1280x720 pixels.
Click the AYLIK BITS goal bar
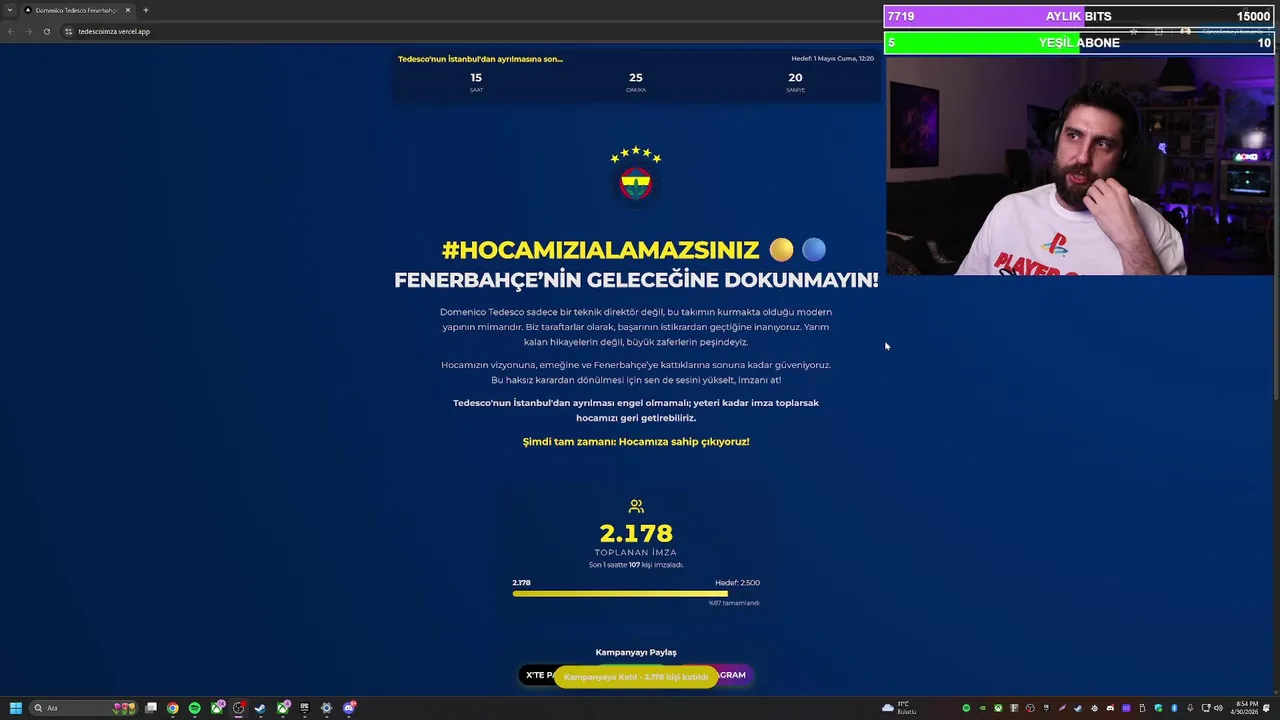pos(1079,17)
